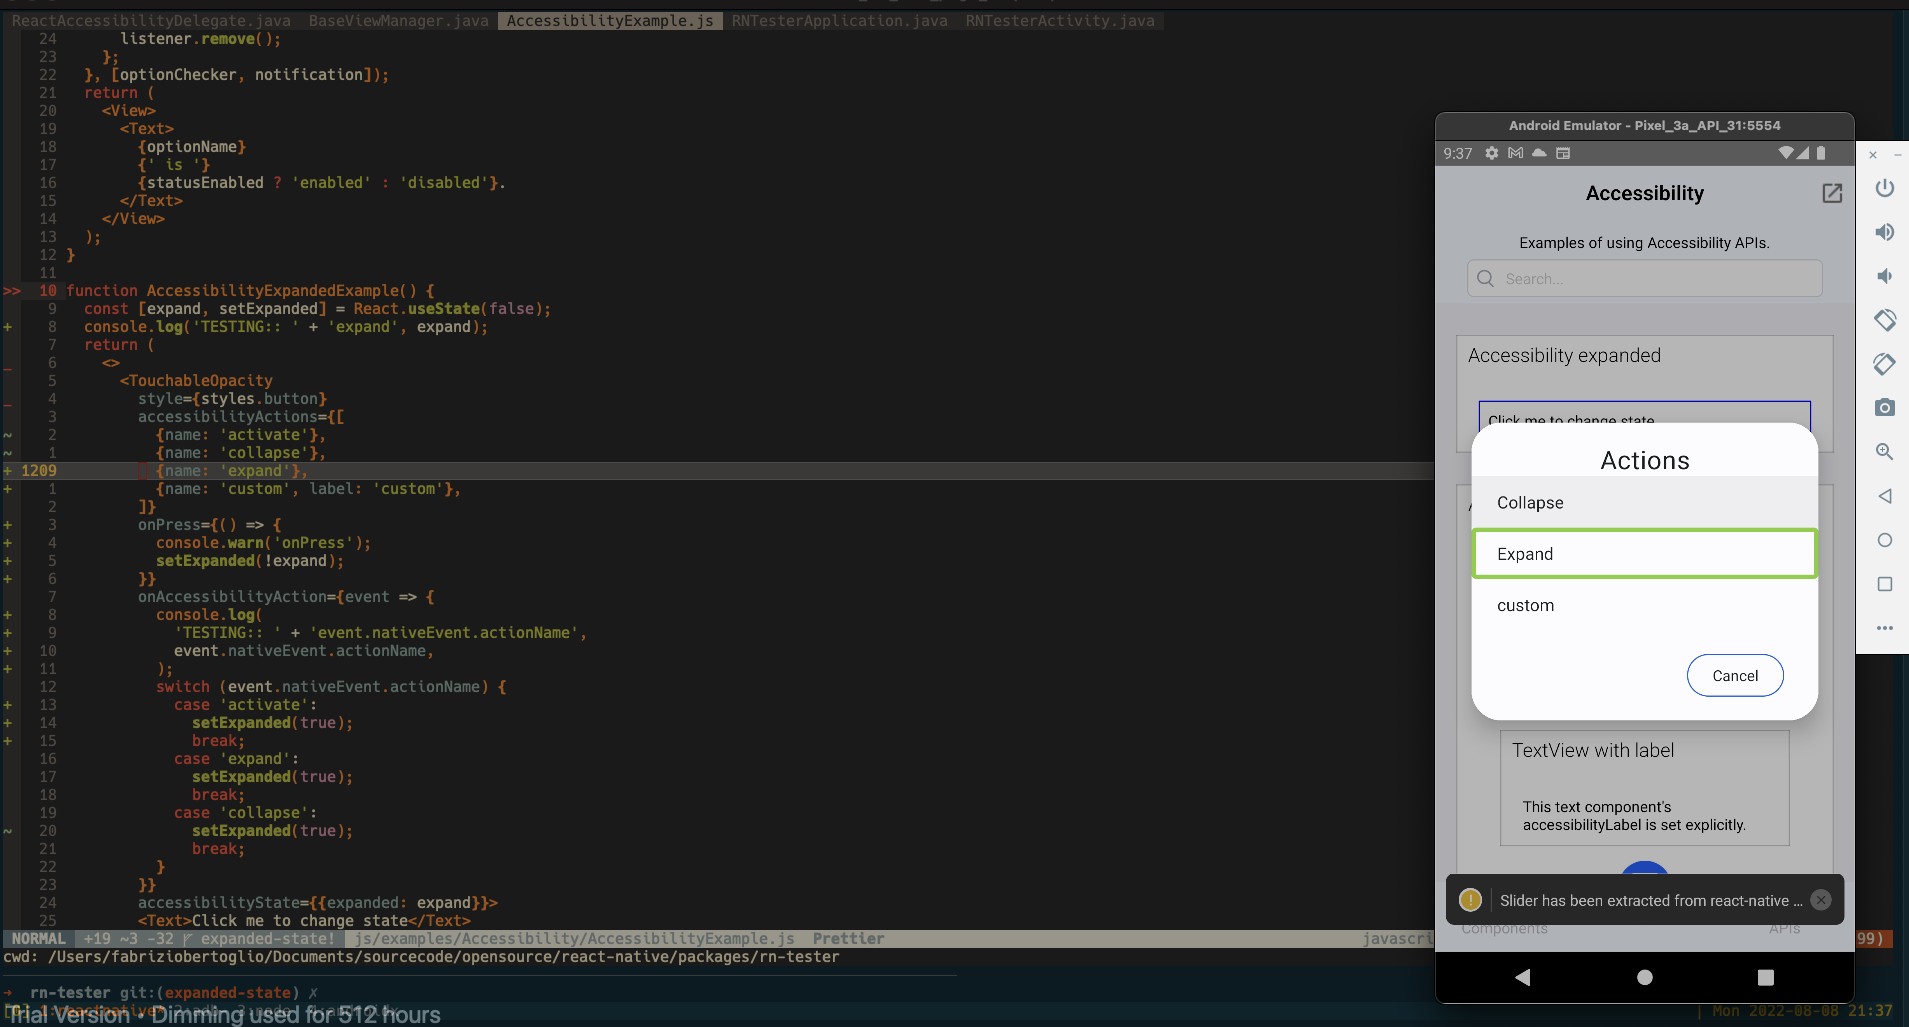Click the console.warn('onPress') line
This screenshot has width=1909, height=1027.
(x=263, y=542)
